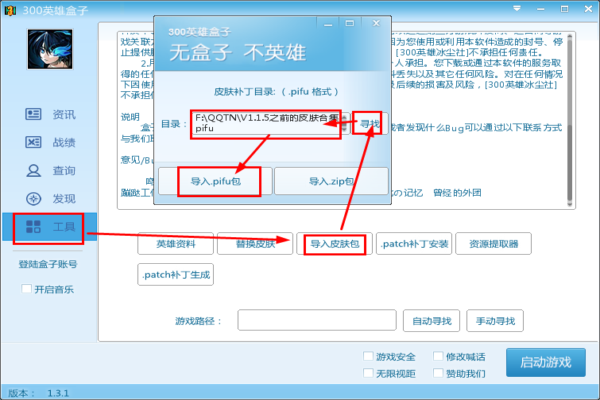
Task: Open the 资讯 news section
Action: coord(50,114)
